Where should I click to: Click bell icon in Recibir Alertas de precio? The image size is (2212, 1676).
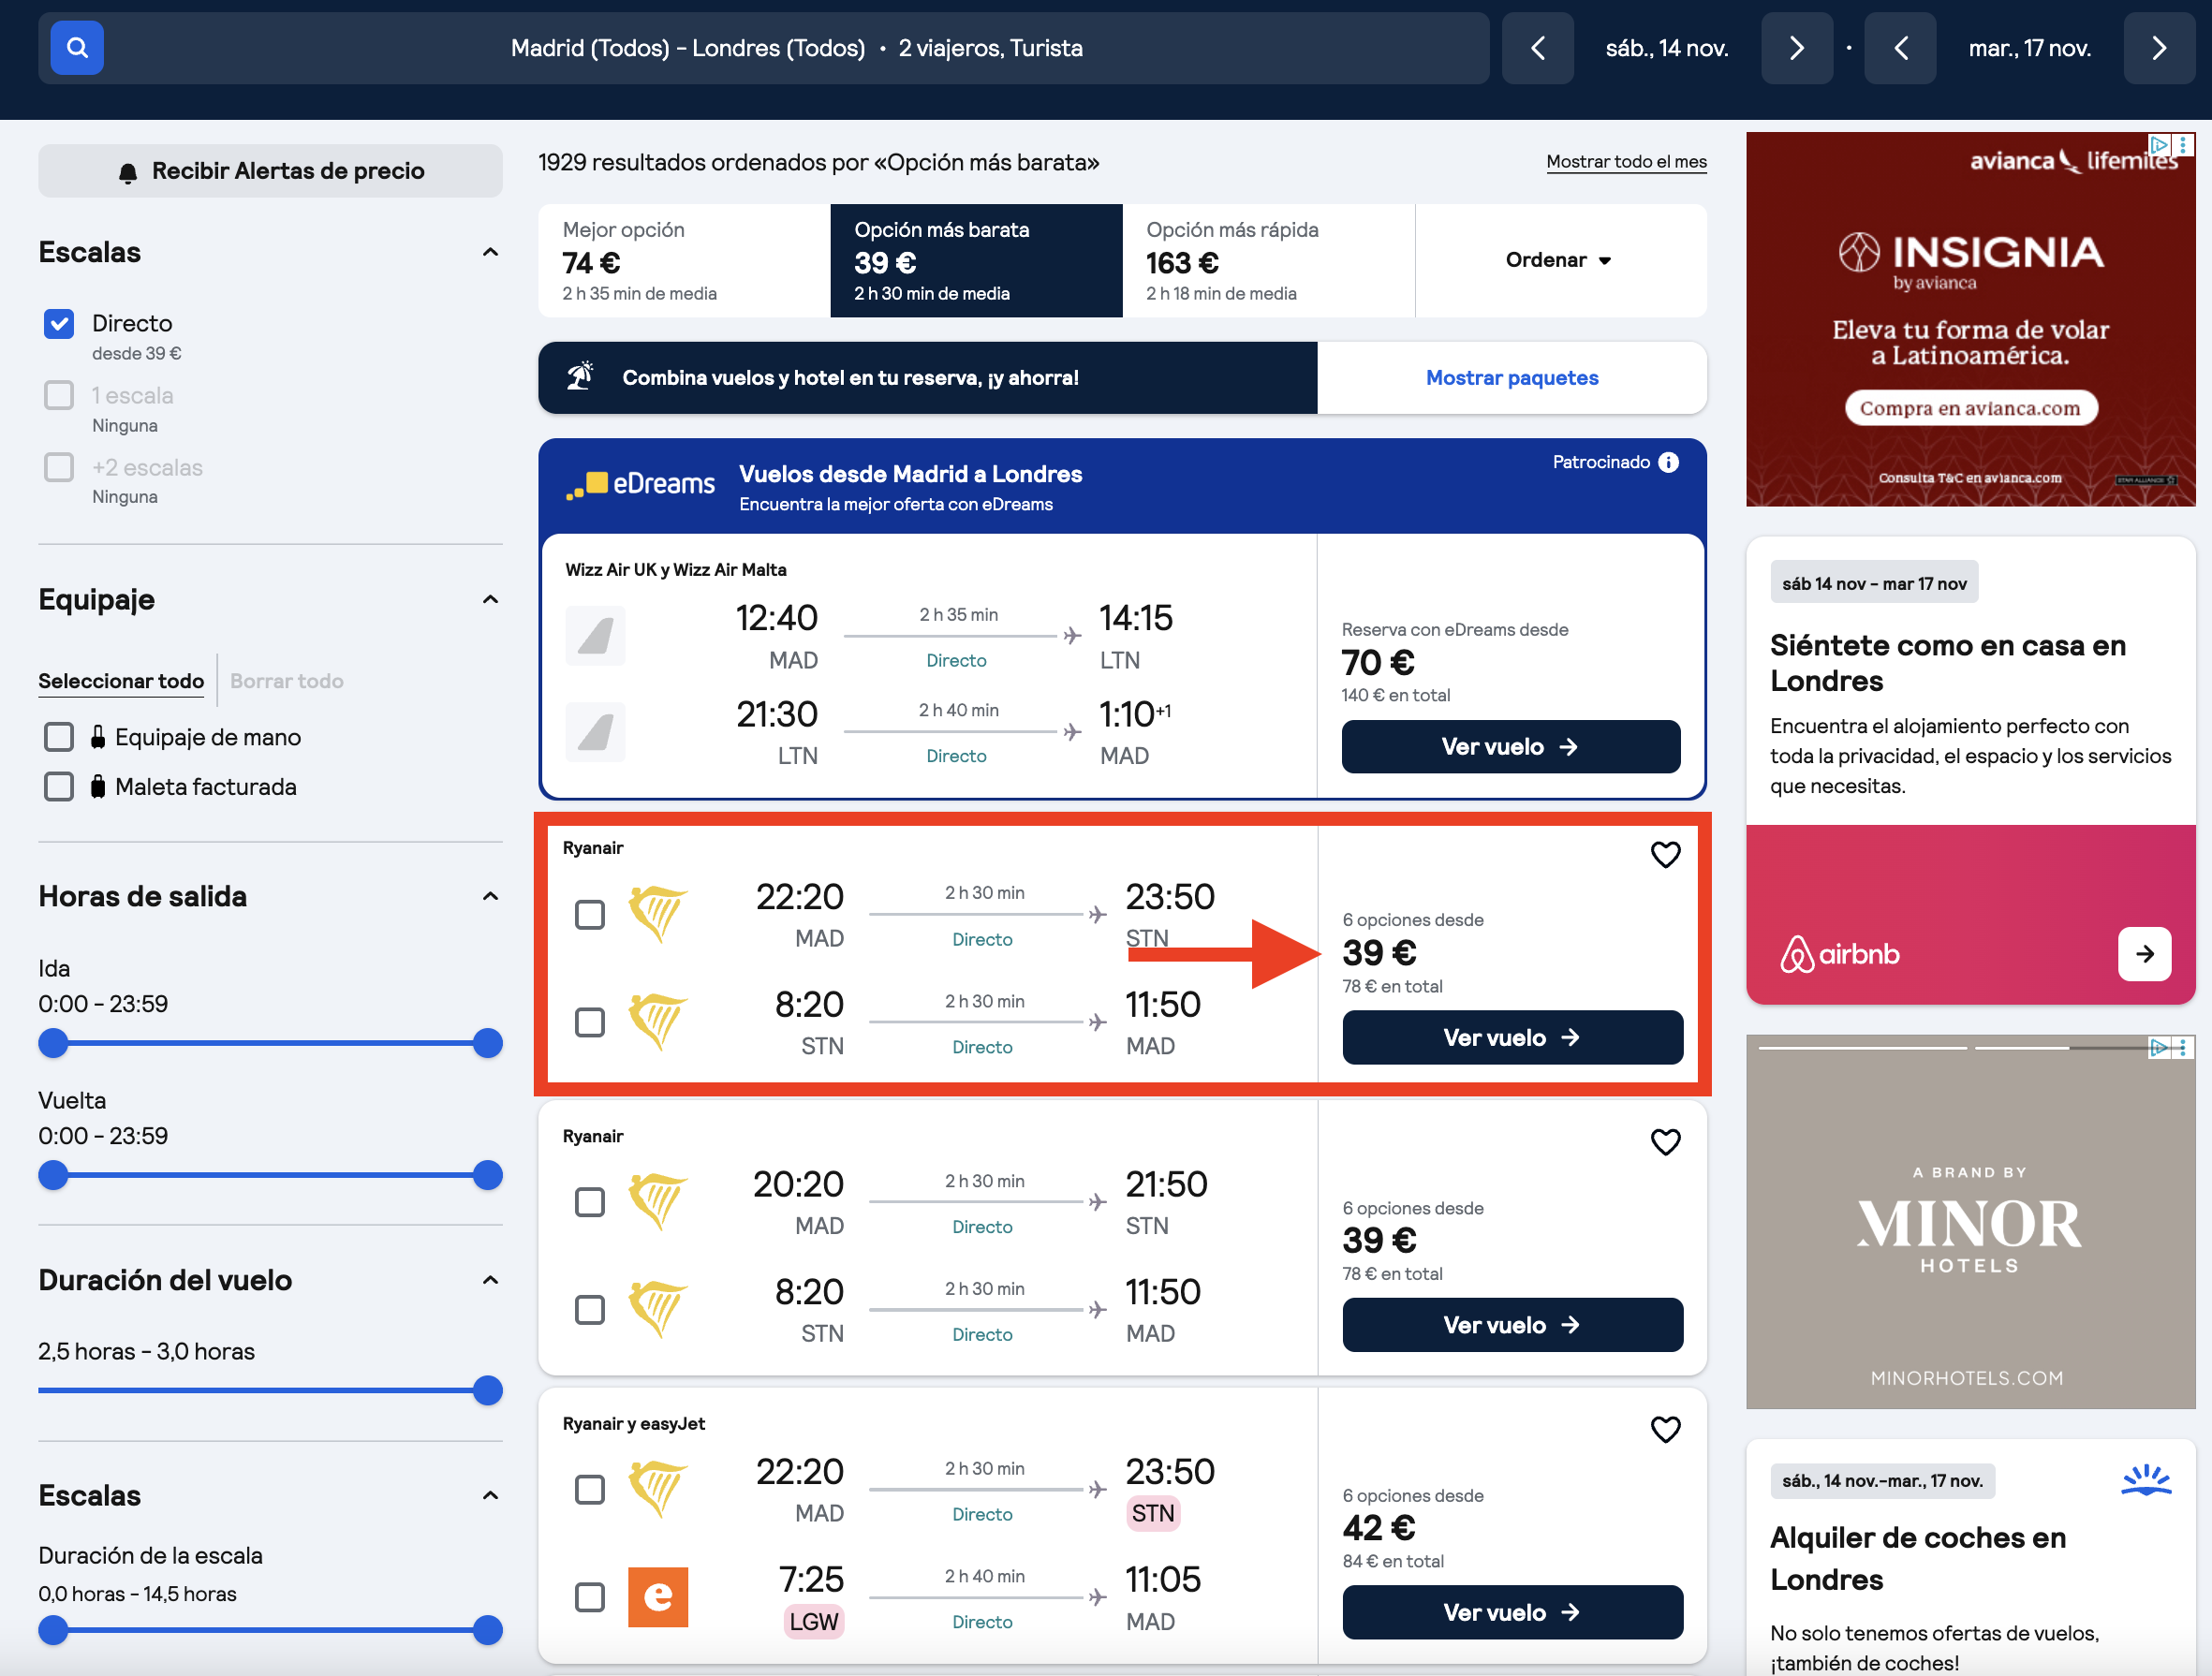pos(128,172)
